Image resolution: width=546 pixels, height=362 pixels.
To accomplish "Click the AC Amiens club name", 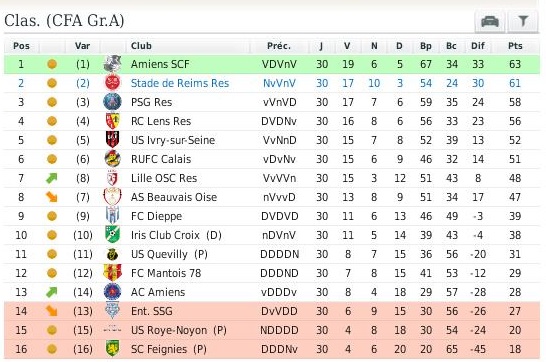I will 158,292.
